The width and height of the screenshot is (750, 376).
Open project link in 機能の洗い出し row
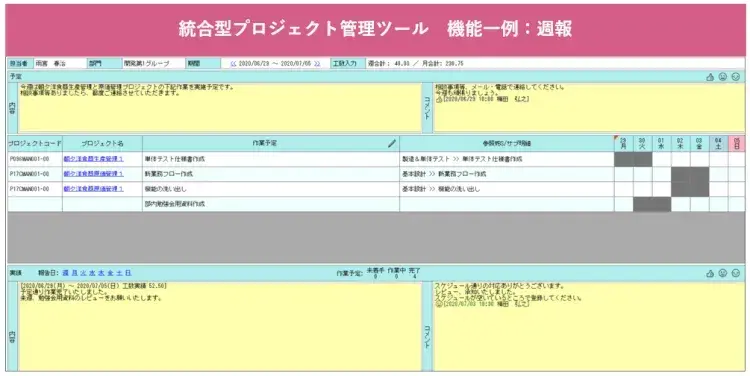[x=93, y=189]
